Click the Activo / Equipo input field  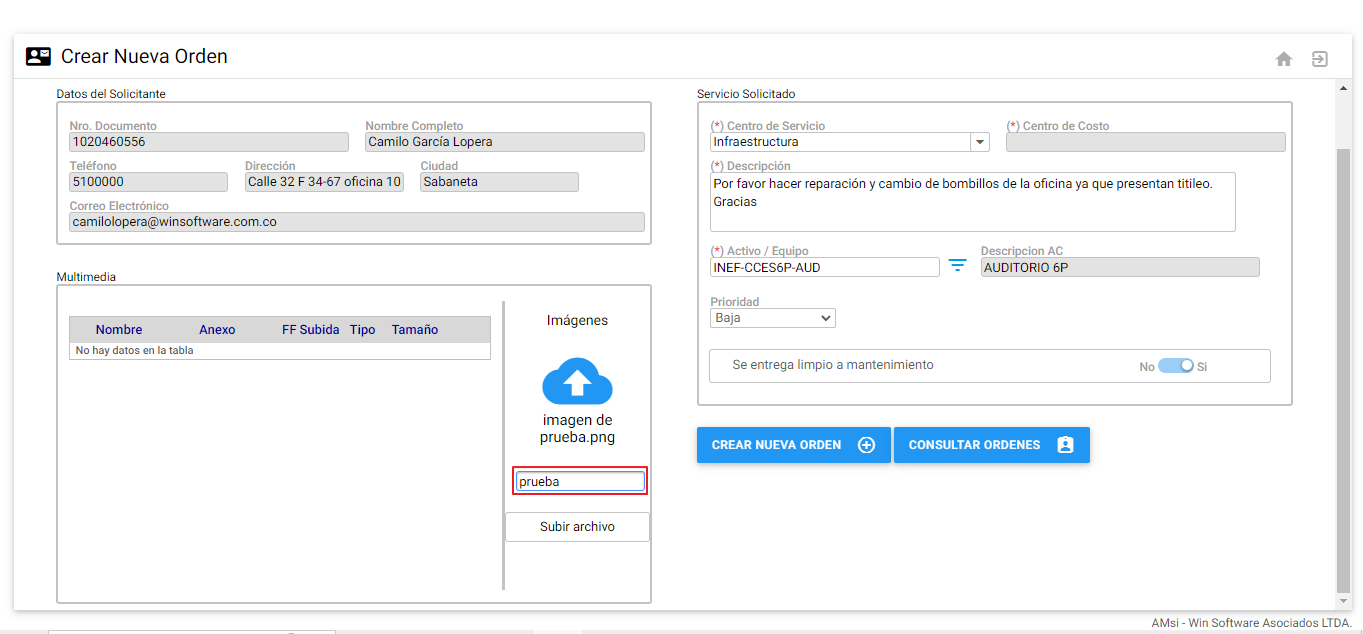[x=825, y=267]
